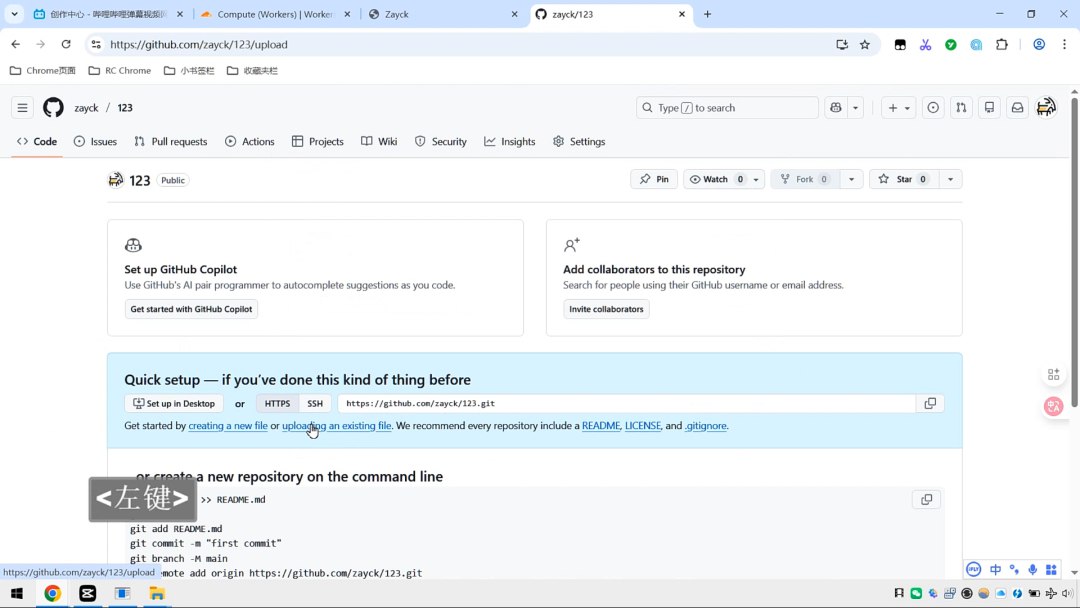This screenshot has height=608, width=1080.
Task: Follow the 'uploading an existing file' link
Action: [336, 426]
